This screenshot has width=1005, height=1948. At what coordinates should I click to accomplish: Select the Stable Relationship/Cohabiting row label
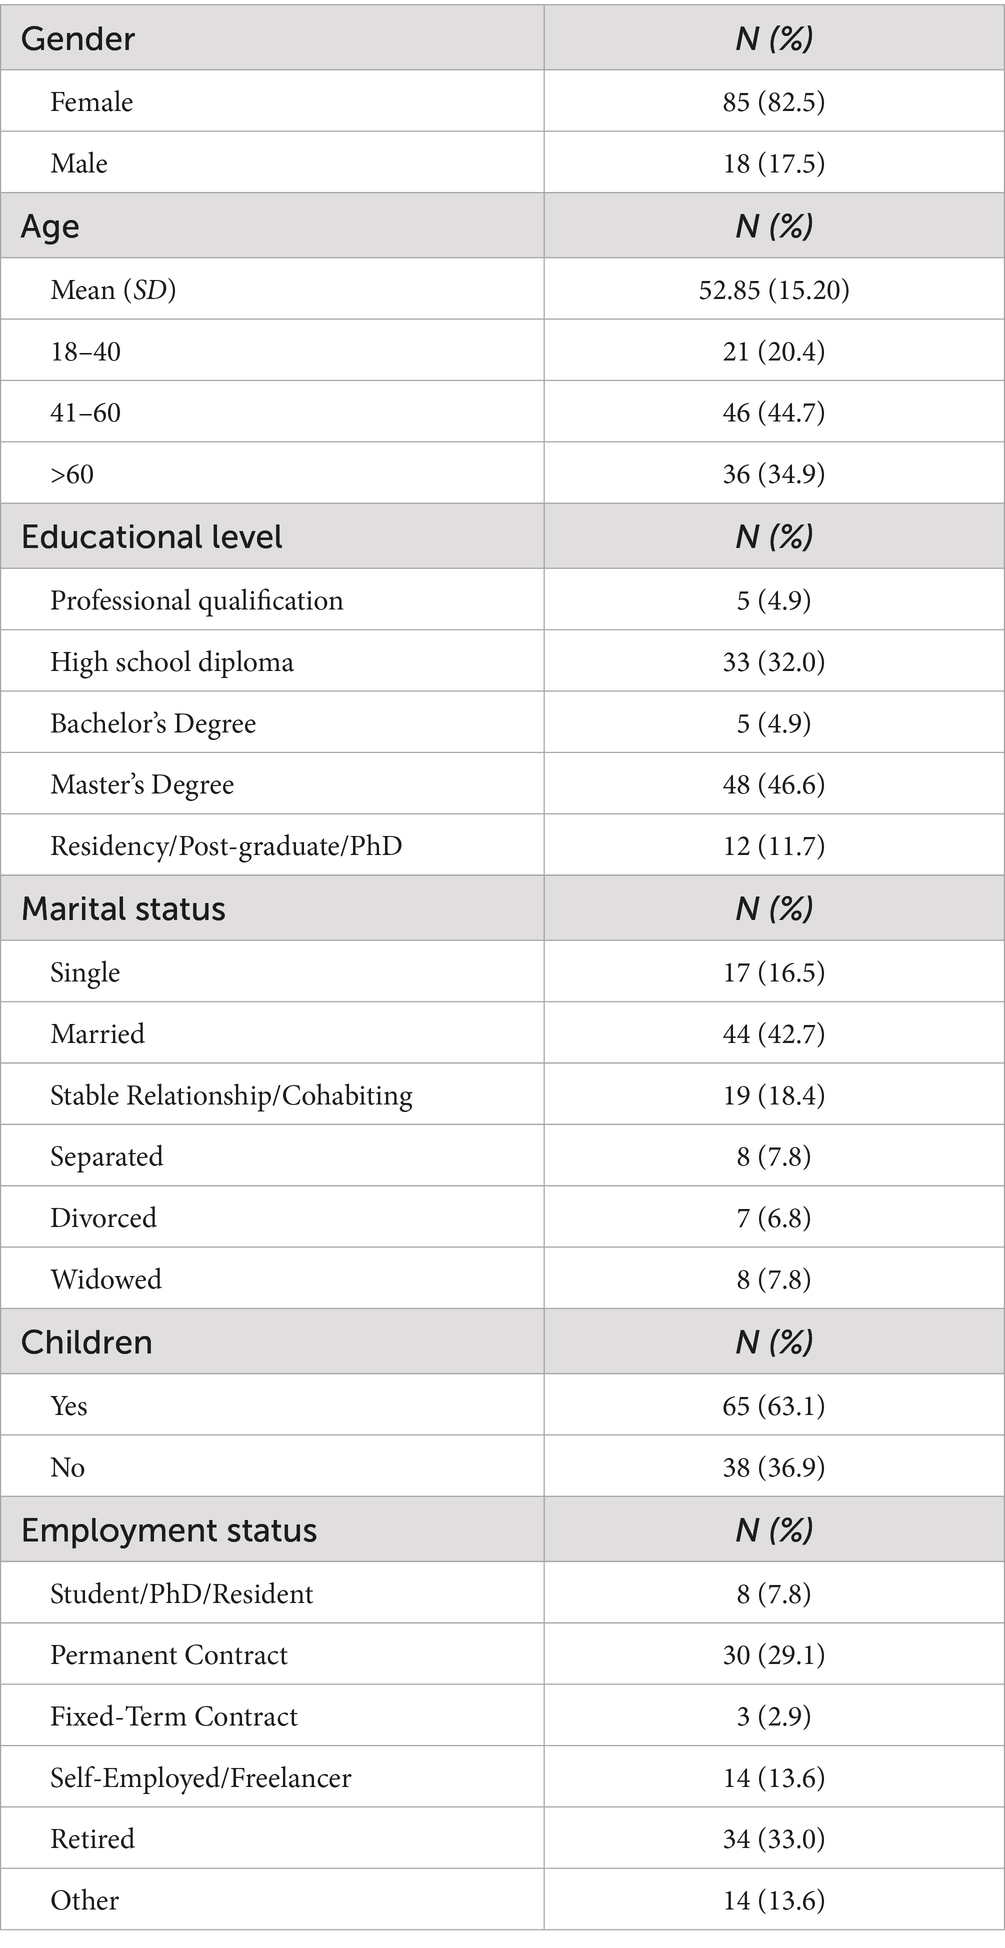coord(231,1095)
